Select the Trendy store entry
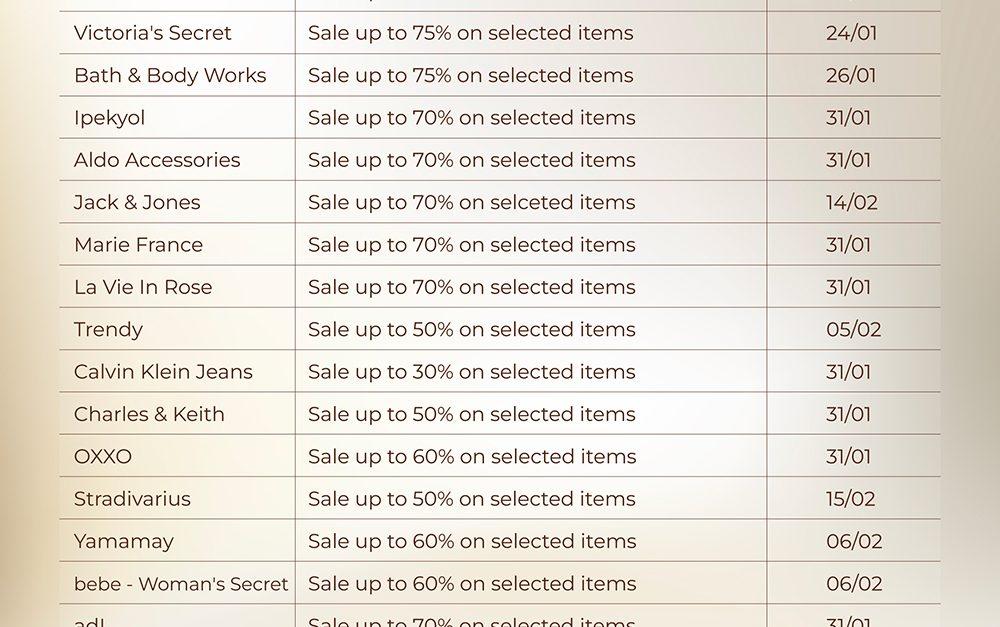1000x627 pixels. tap(108, 329)
